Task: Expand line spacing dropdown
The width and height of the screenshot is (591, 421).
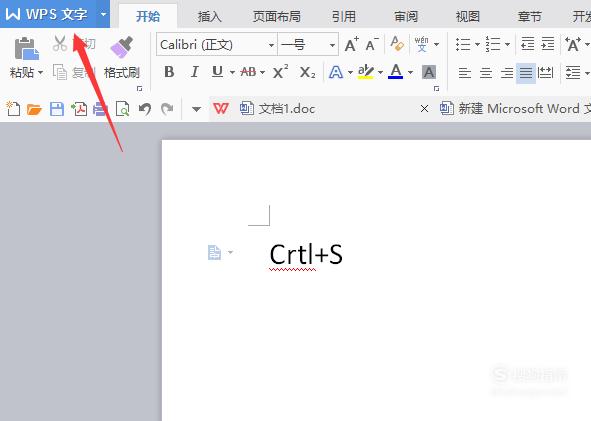Action: pyautogui.click(x=586, y=72)
